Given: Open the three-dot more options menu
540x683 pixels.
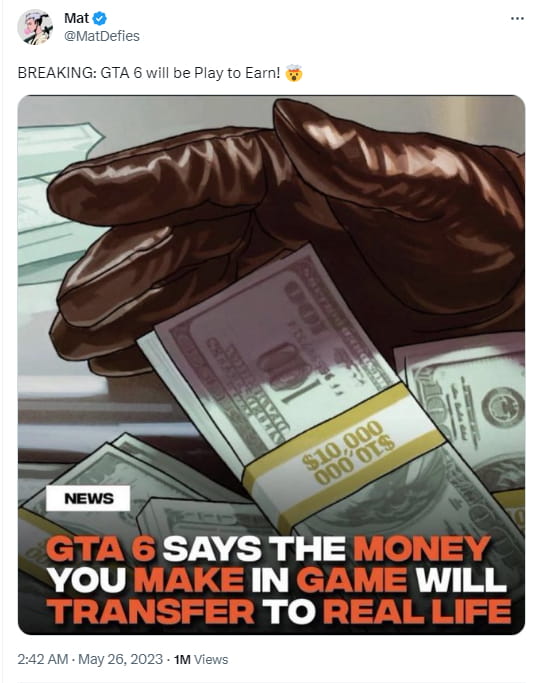Looking at the screenshot, I should coord(517,19).
